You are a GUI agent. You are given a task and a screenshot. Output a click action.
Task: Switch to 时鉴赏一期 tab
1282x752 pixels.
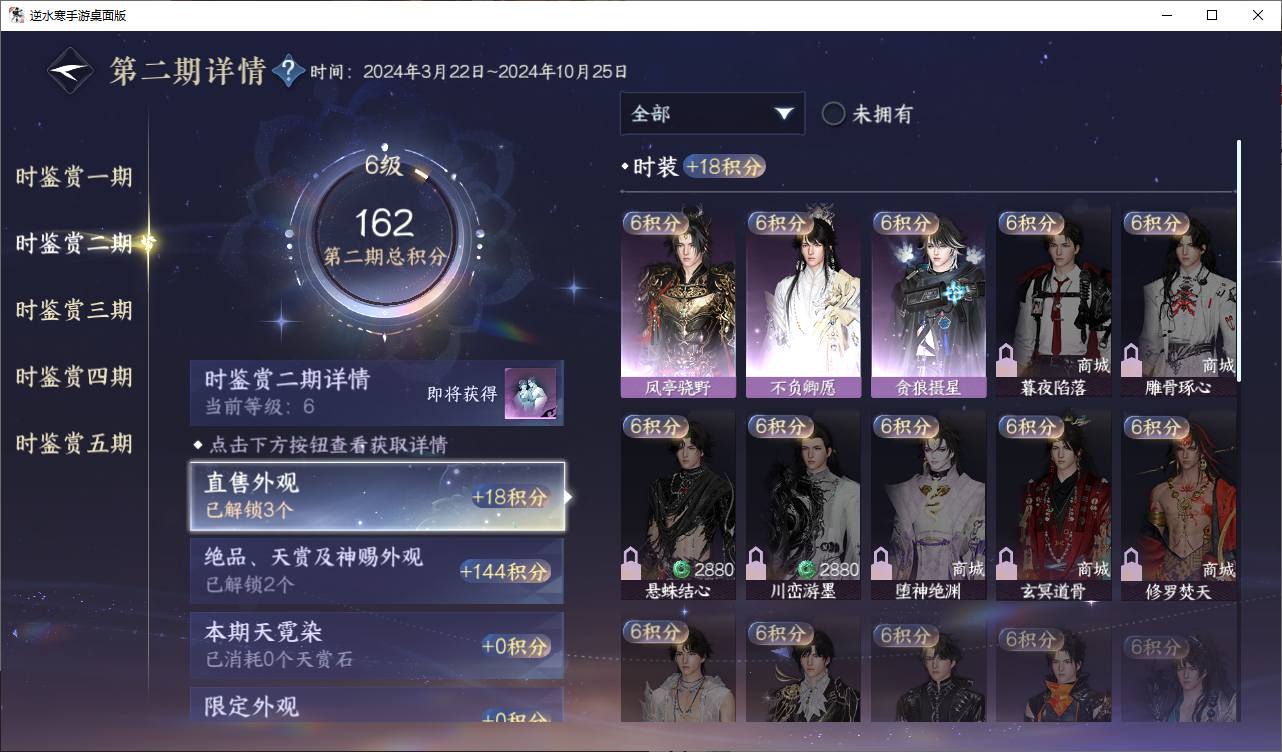point(74,177)
